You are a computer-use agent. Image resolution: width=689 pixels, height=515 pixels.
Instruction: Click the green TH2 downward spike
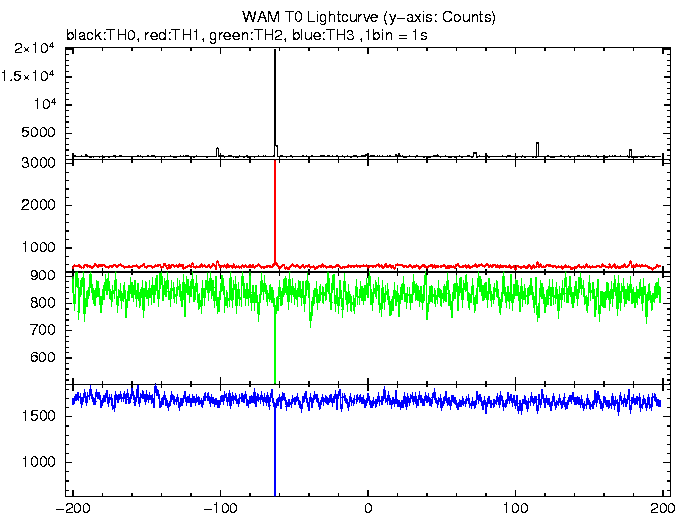(x=275, y=345)
